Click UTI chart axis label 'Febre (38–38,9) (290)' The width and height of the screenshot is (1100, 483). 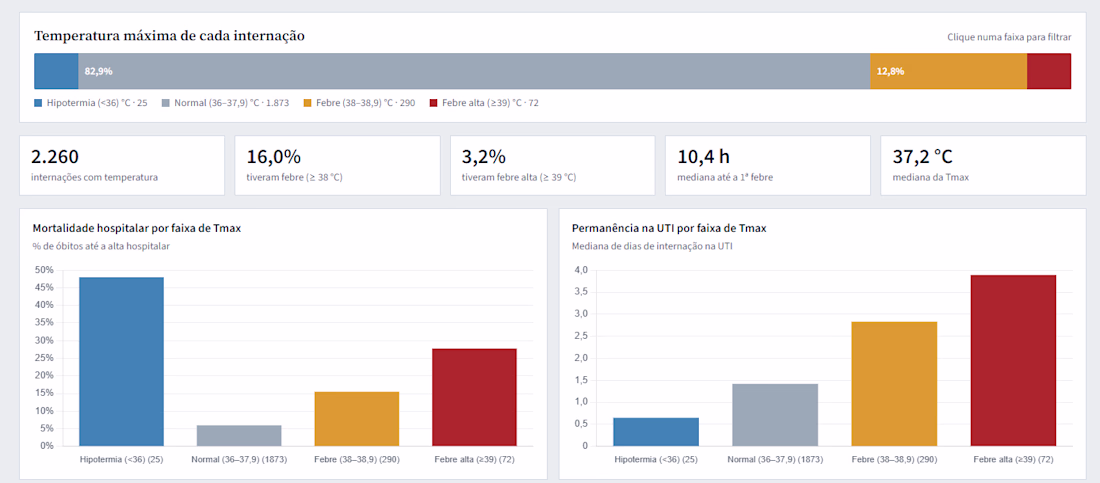(894, 460)
